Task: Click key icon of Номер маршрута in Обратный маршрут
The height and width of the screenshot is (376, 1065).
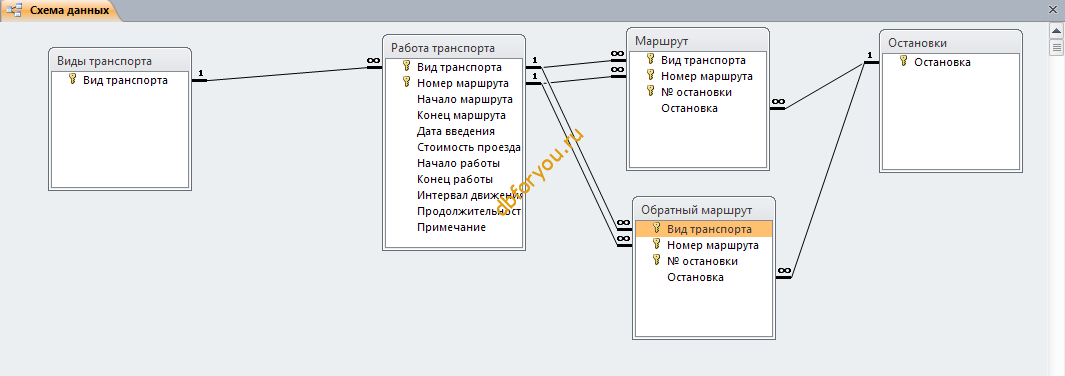Action: (x=656, y=244)
